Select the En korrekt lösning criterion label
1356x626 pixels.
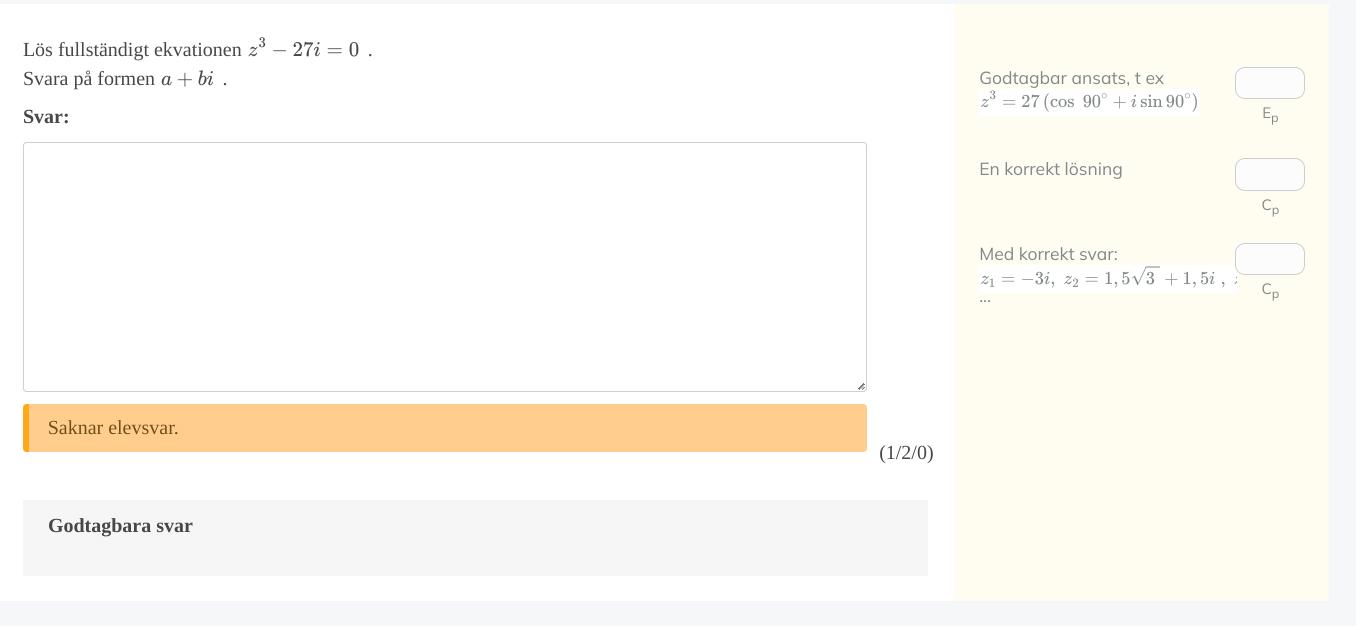(1050, 169)
